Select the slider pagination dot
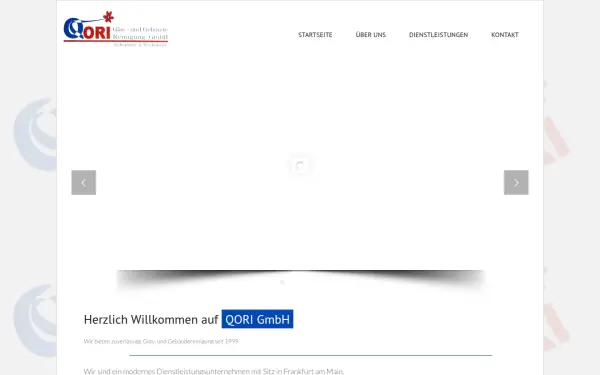The width and height of the screenshot is (600, 375). (x=282, y=282)
